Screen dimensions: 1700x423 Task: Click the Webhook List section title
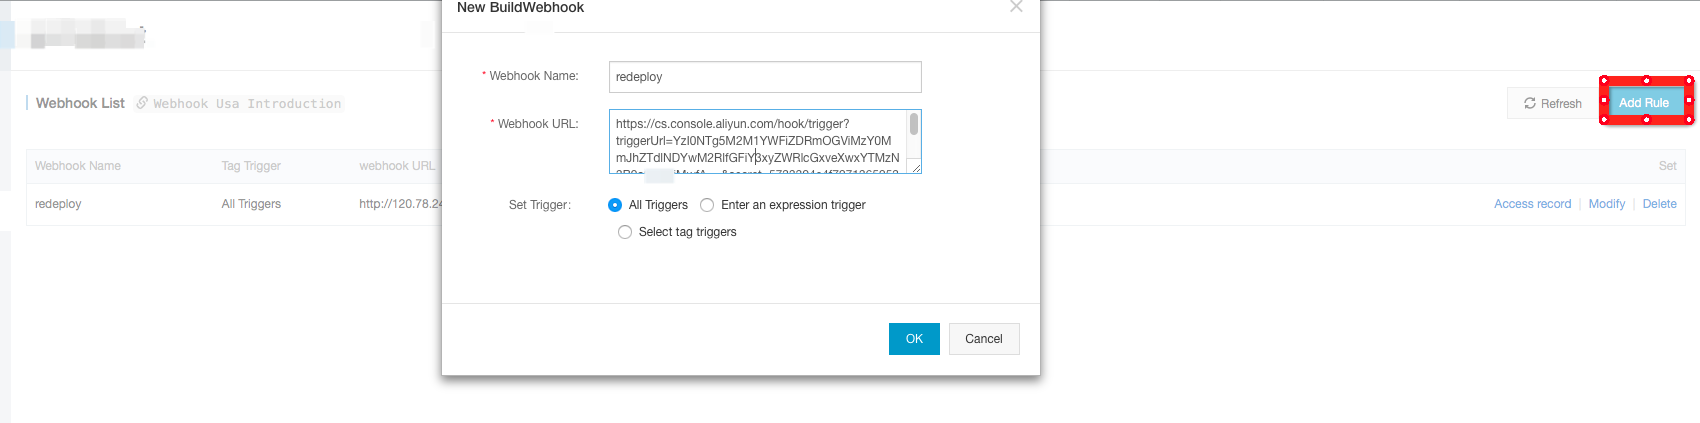point(80,103)
